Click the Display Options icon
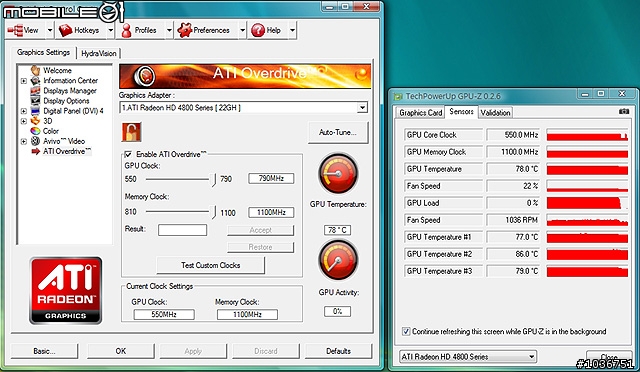Image resolution: width=640 pixels, height=372 pixels. (36, 100)
